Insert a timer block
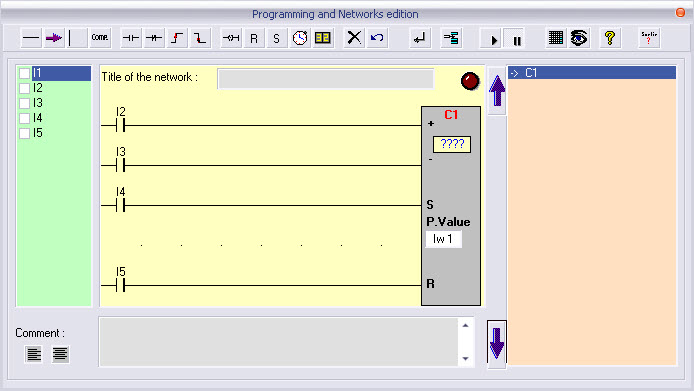Image resolution: width=694 pixels, height=391 pixels. click(300, 38)
